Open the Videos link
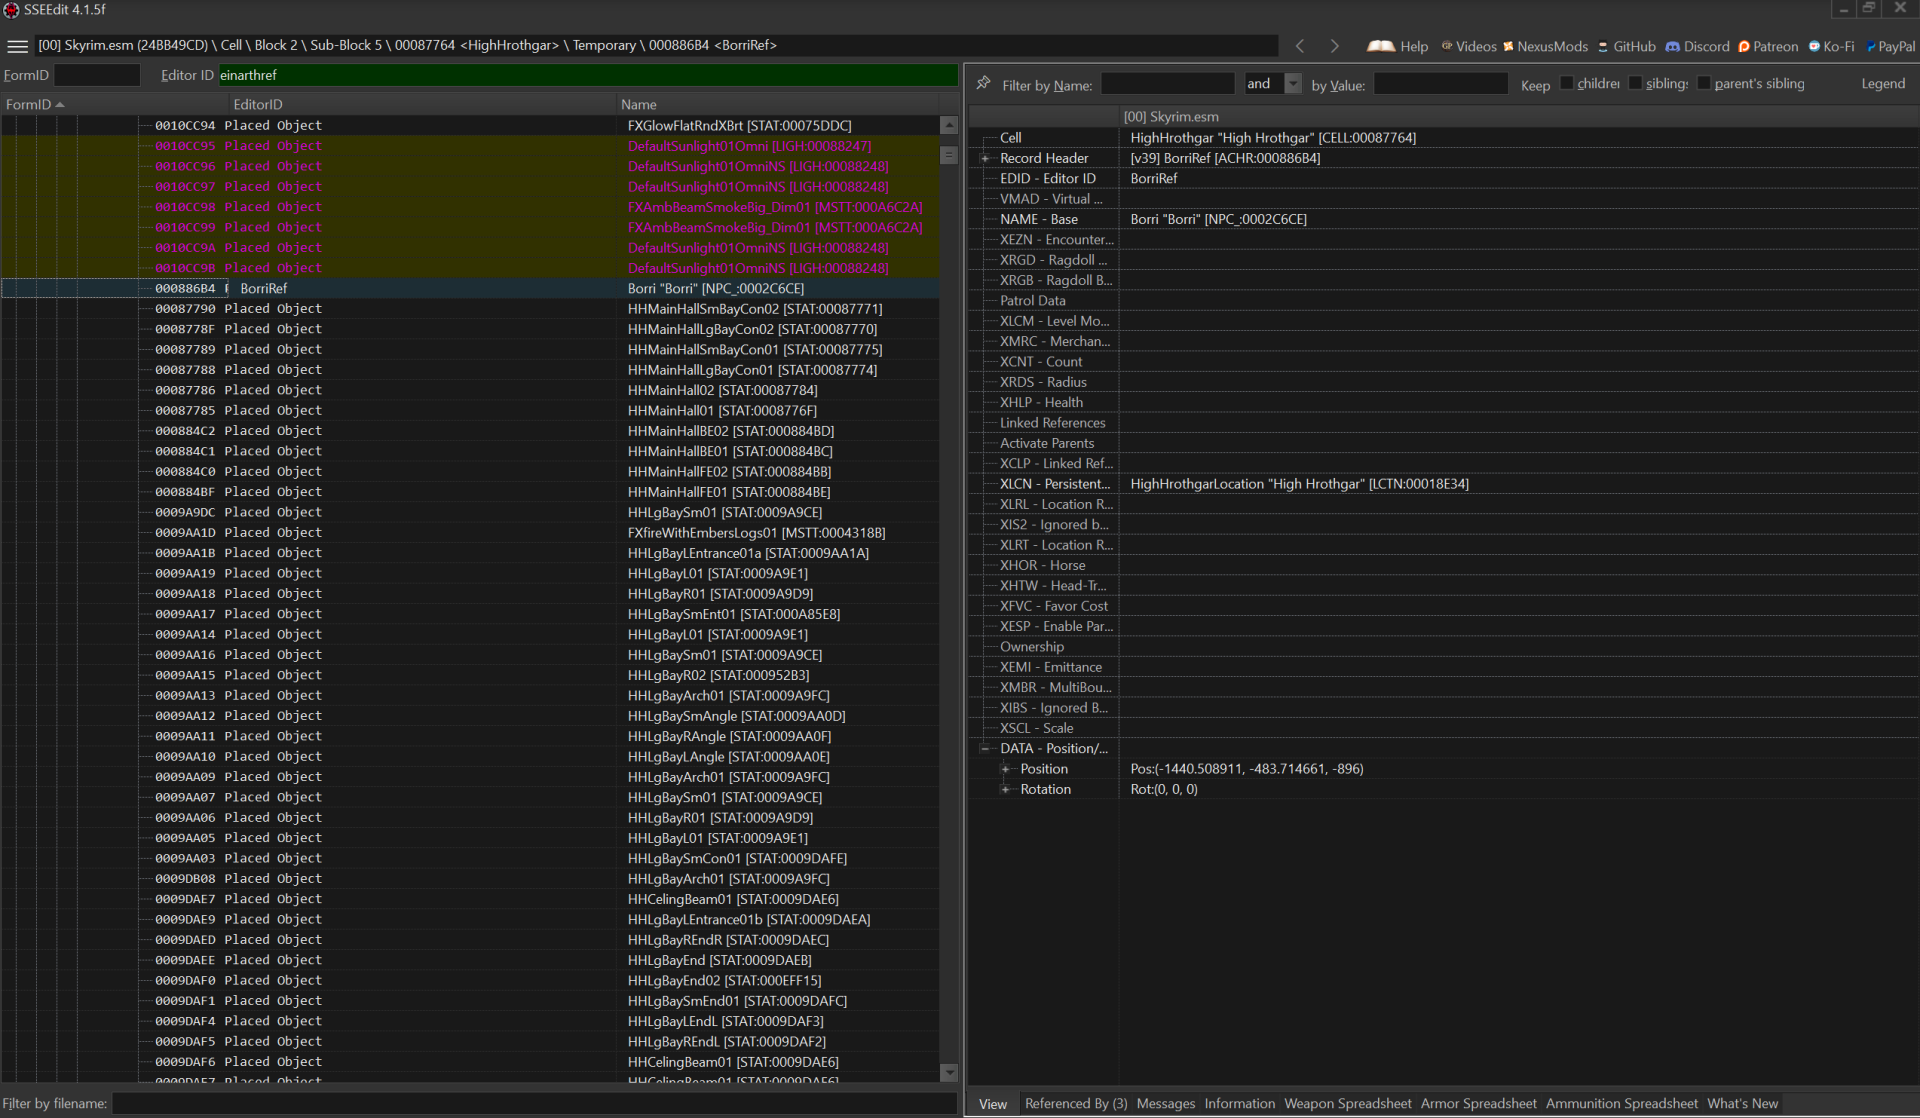This screenshot has width=1920, height=1118. point(1468,46)
